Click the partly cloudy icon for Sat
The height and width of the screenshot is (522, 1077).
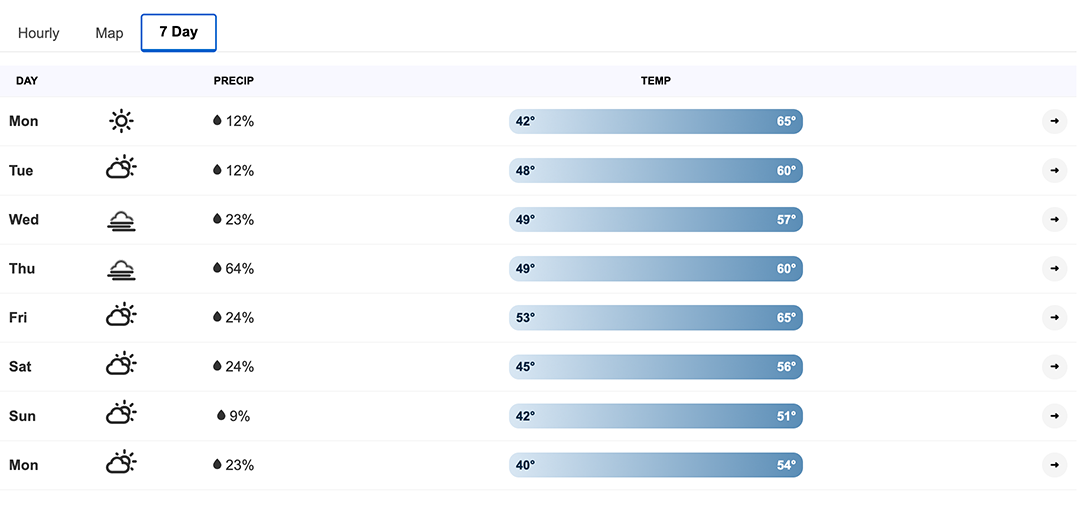pyautogui.click(x=122, y=364)
